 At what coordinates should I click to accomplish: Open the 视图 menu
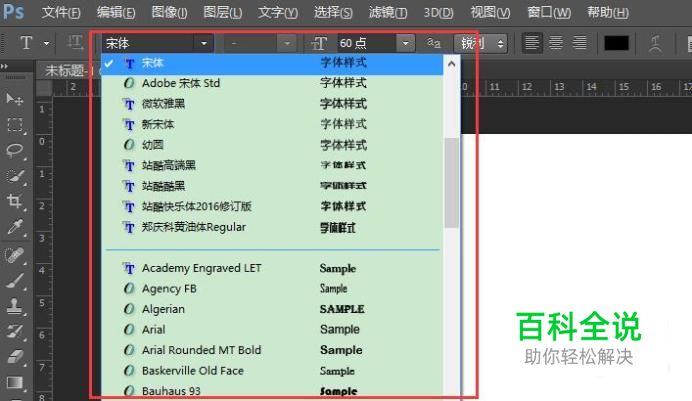coord(490,12)
